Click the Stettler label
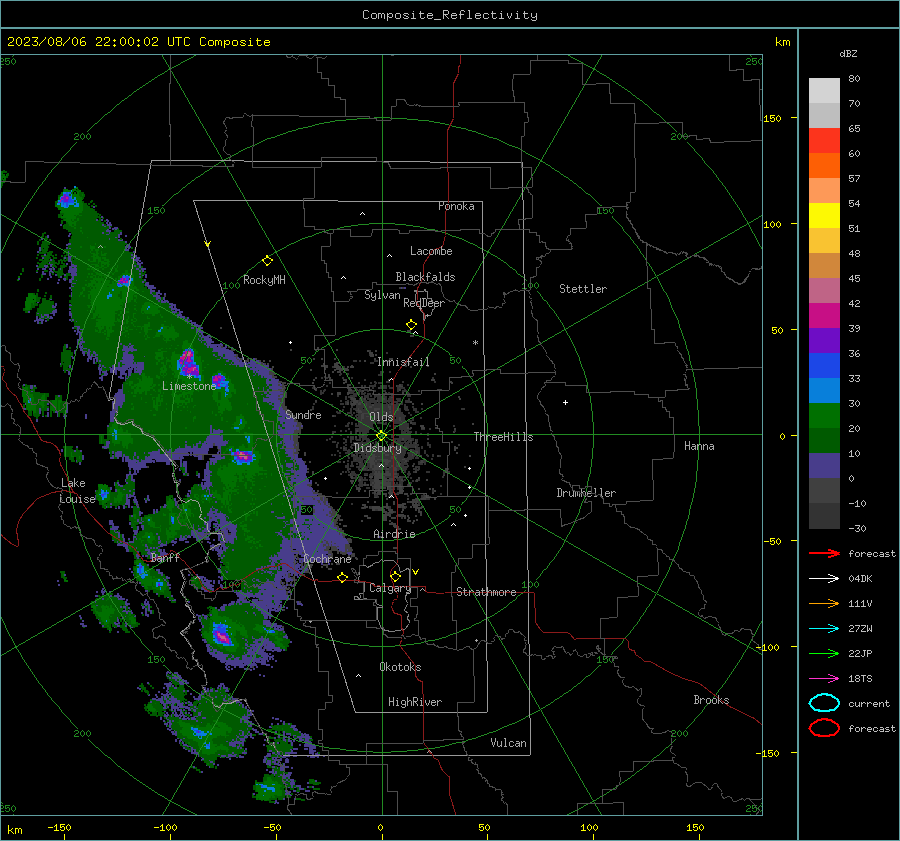 pyautogui.click(x=583, y=289)
